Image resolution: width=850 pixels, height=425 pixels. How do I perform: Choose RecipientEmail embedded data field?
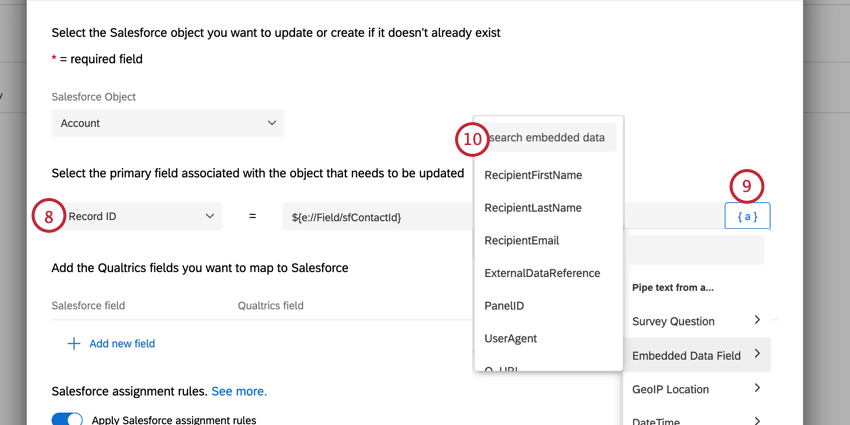(521, 240)
